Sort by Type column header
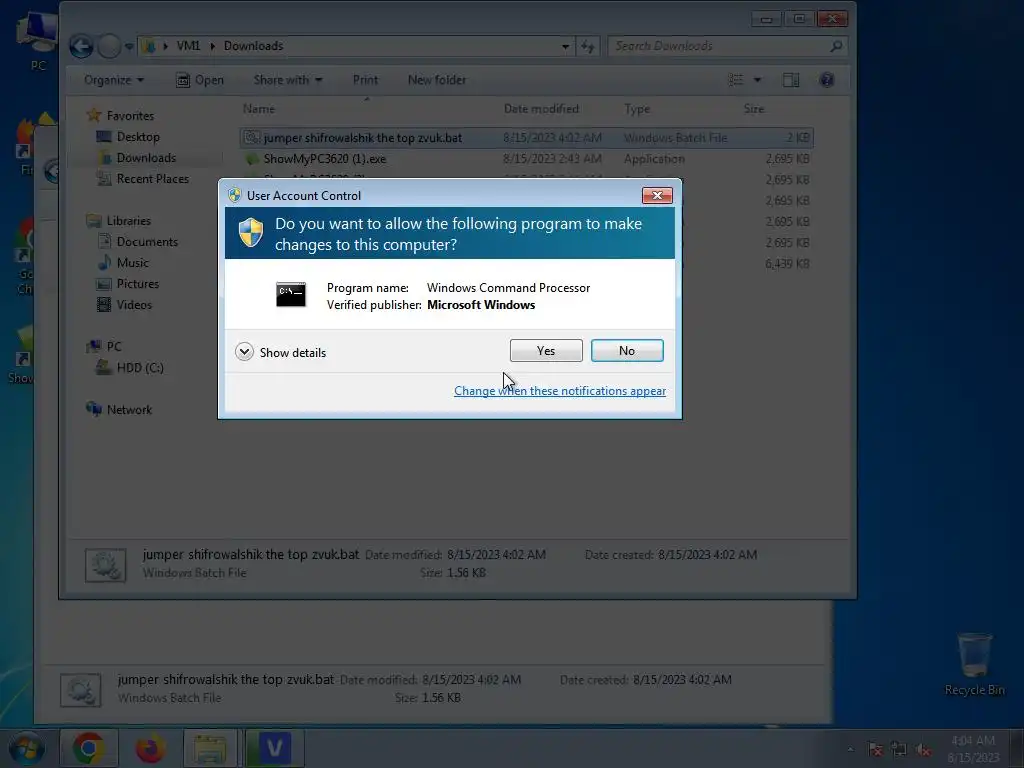Viewport: 1024px width, 768px height. tap(637, 108)
